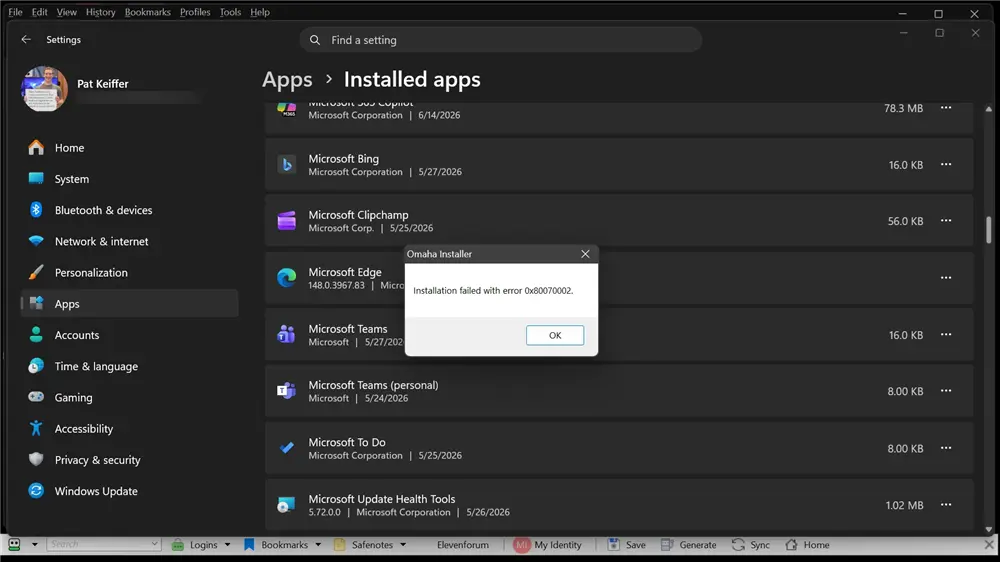Click the Microsoft Clipchamp app icon
The width and height of the screenshot is (1000, 562).
coord(286,221)
